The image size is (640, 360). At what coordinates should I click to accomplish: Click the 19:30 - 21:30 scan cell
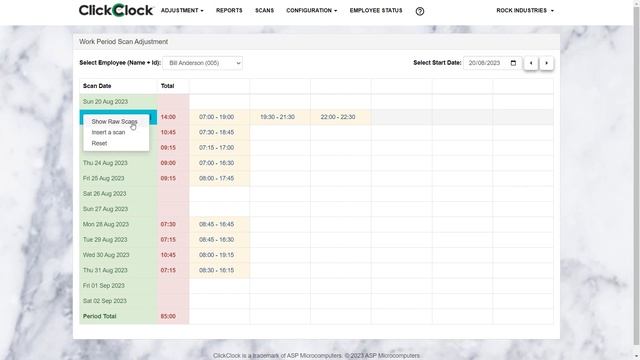pos(280,117)
